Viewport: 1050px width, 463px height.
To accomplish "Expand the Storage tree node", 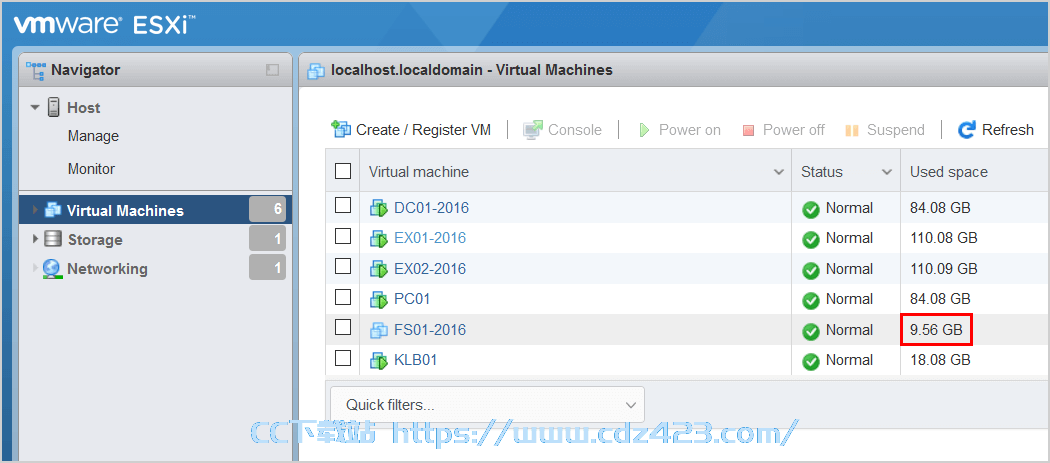I will (x=35, y=239).
